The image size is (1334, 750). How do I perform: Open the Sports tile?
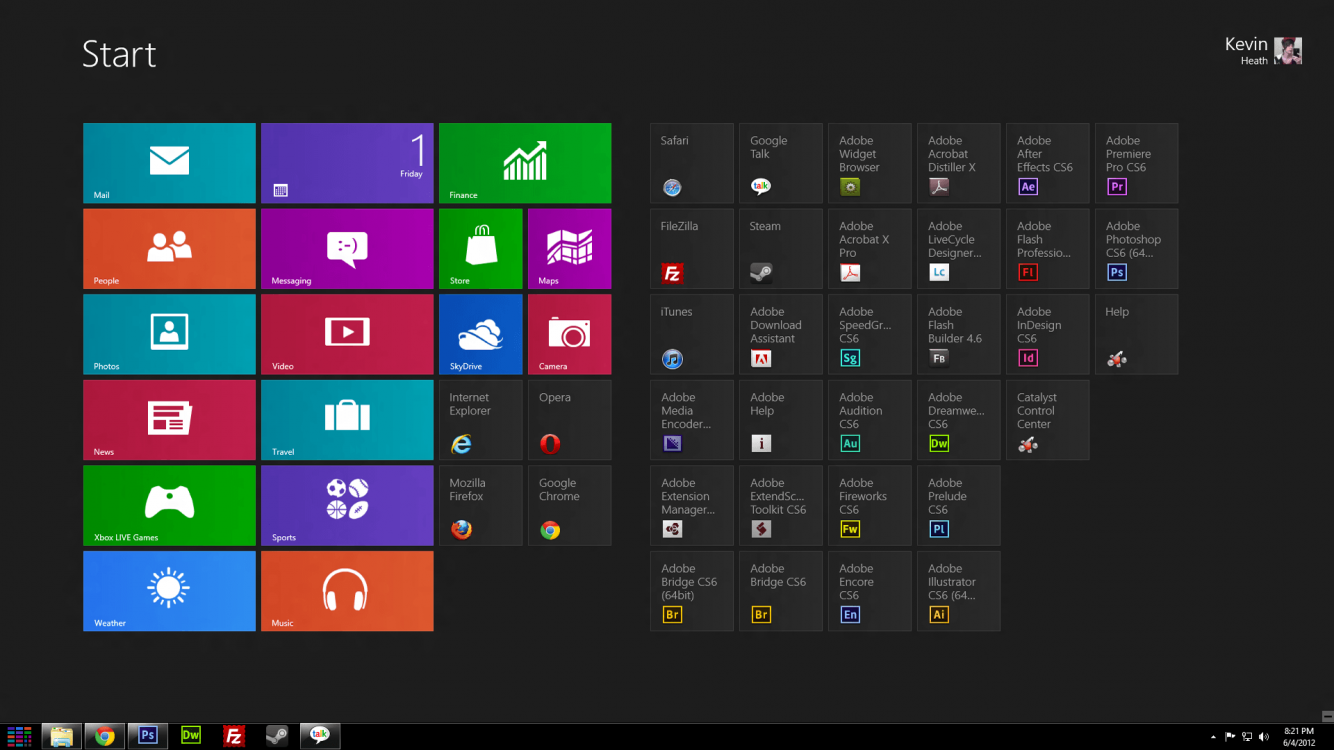347,505
